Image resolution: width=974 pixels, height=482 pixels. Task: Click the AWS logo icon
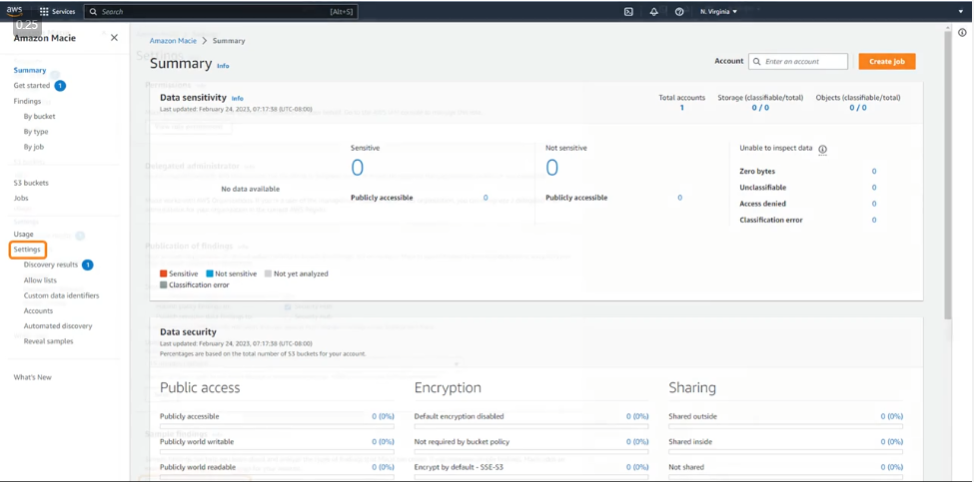(14, 11)
